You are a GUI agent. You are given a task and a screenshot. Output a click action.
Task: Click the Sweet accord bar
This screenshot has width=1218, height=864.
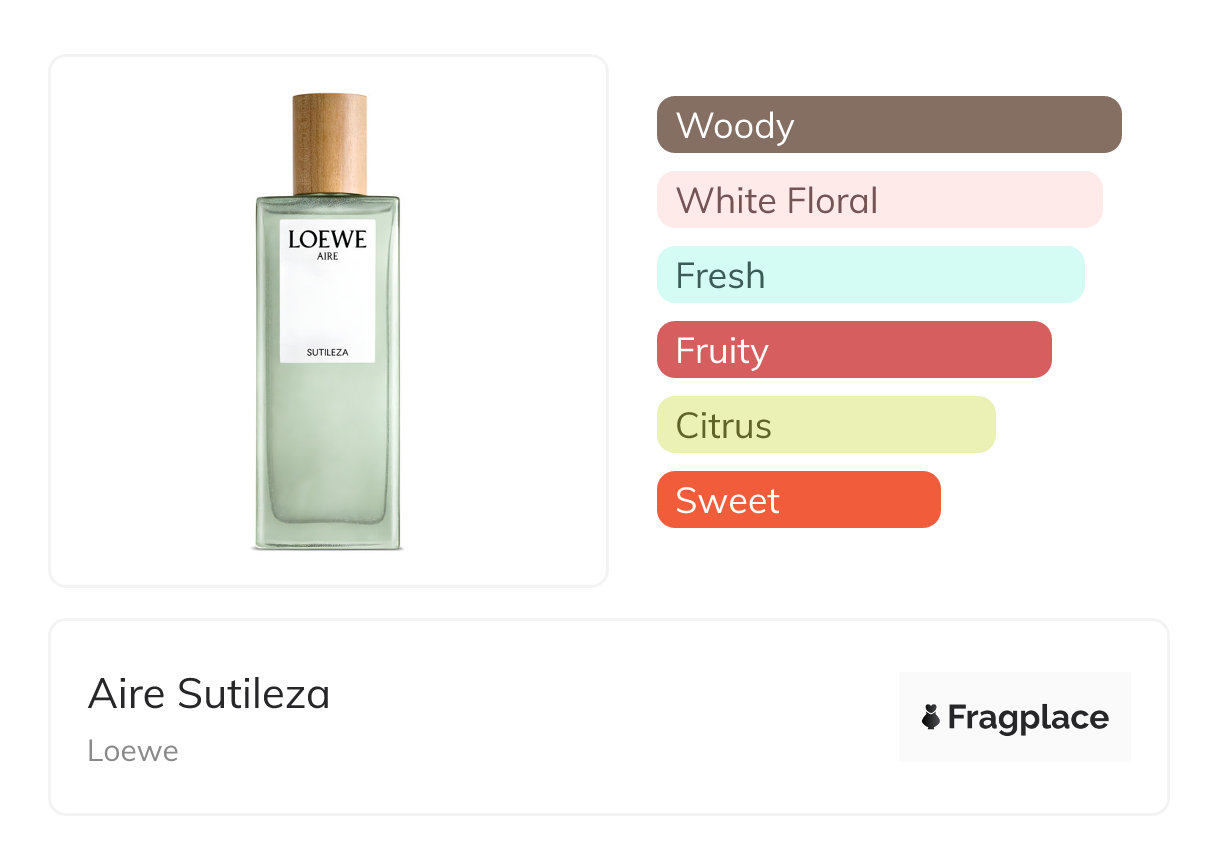click(798, 500)
